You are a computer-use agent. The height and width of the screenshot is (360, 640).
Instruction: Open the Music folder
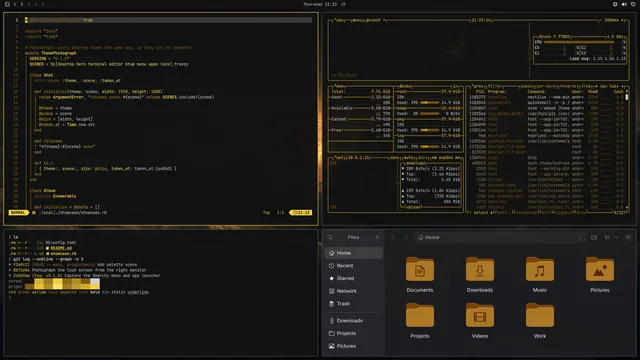click(540, 274)
